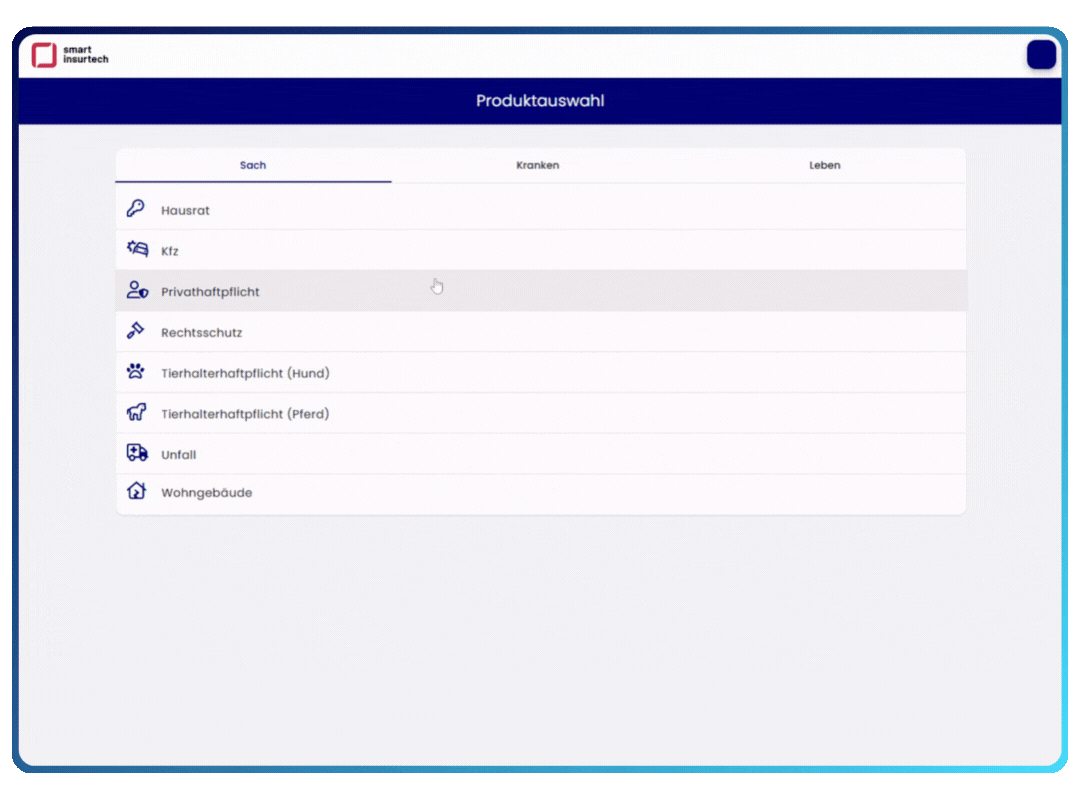The image size is (1080, 800).
Task: Select the Rechtsschutz text label
Action: tap(201, 332)
